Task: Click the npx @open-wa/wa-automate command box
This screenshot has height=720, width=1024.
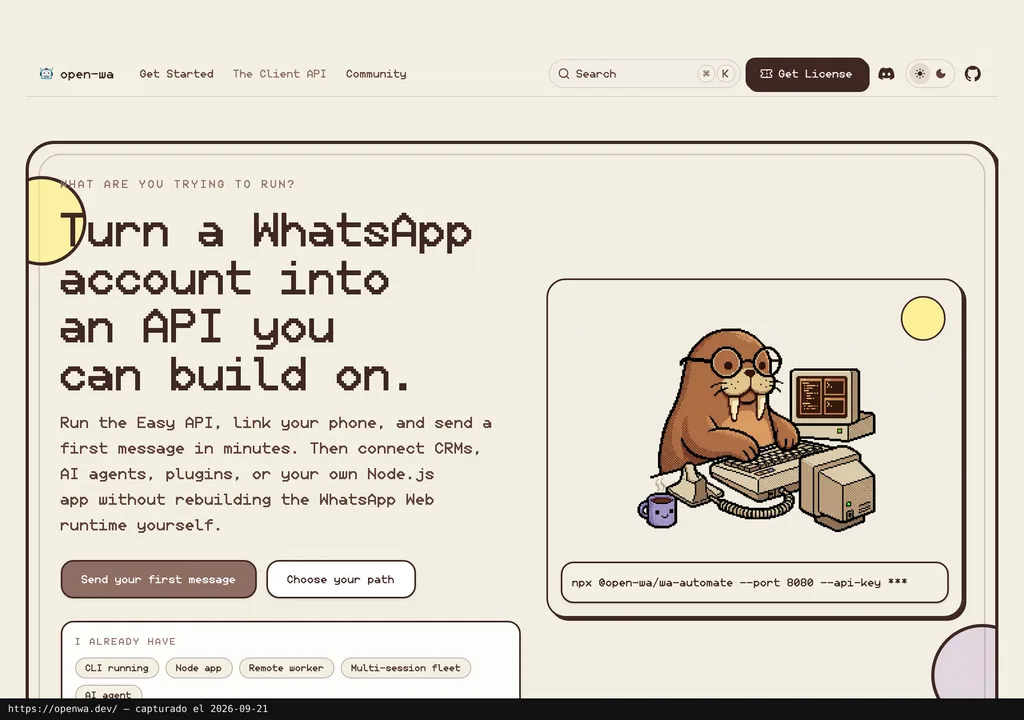Action: point(754,582)
